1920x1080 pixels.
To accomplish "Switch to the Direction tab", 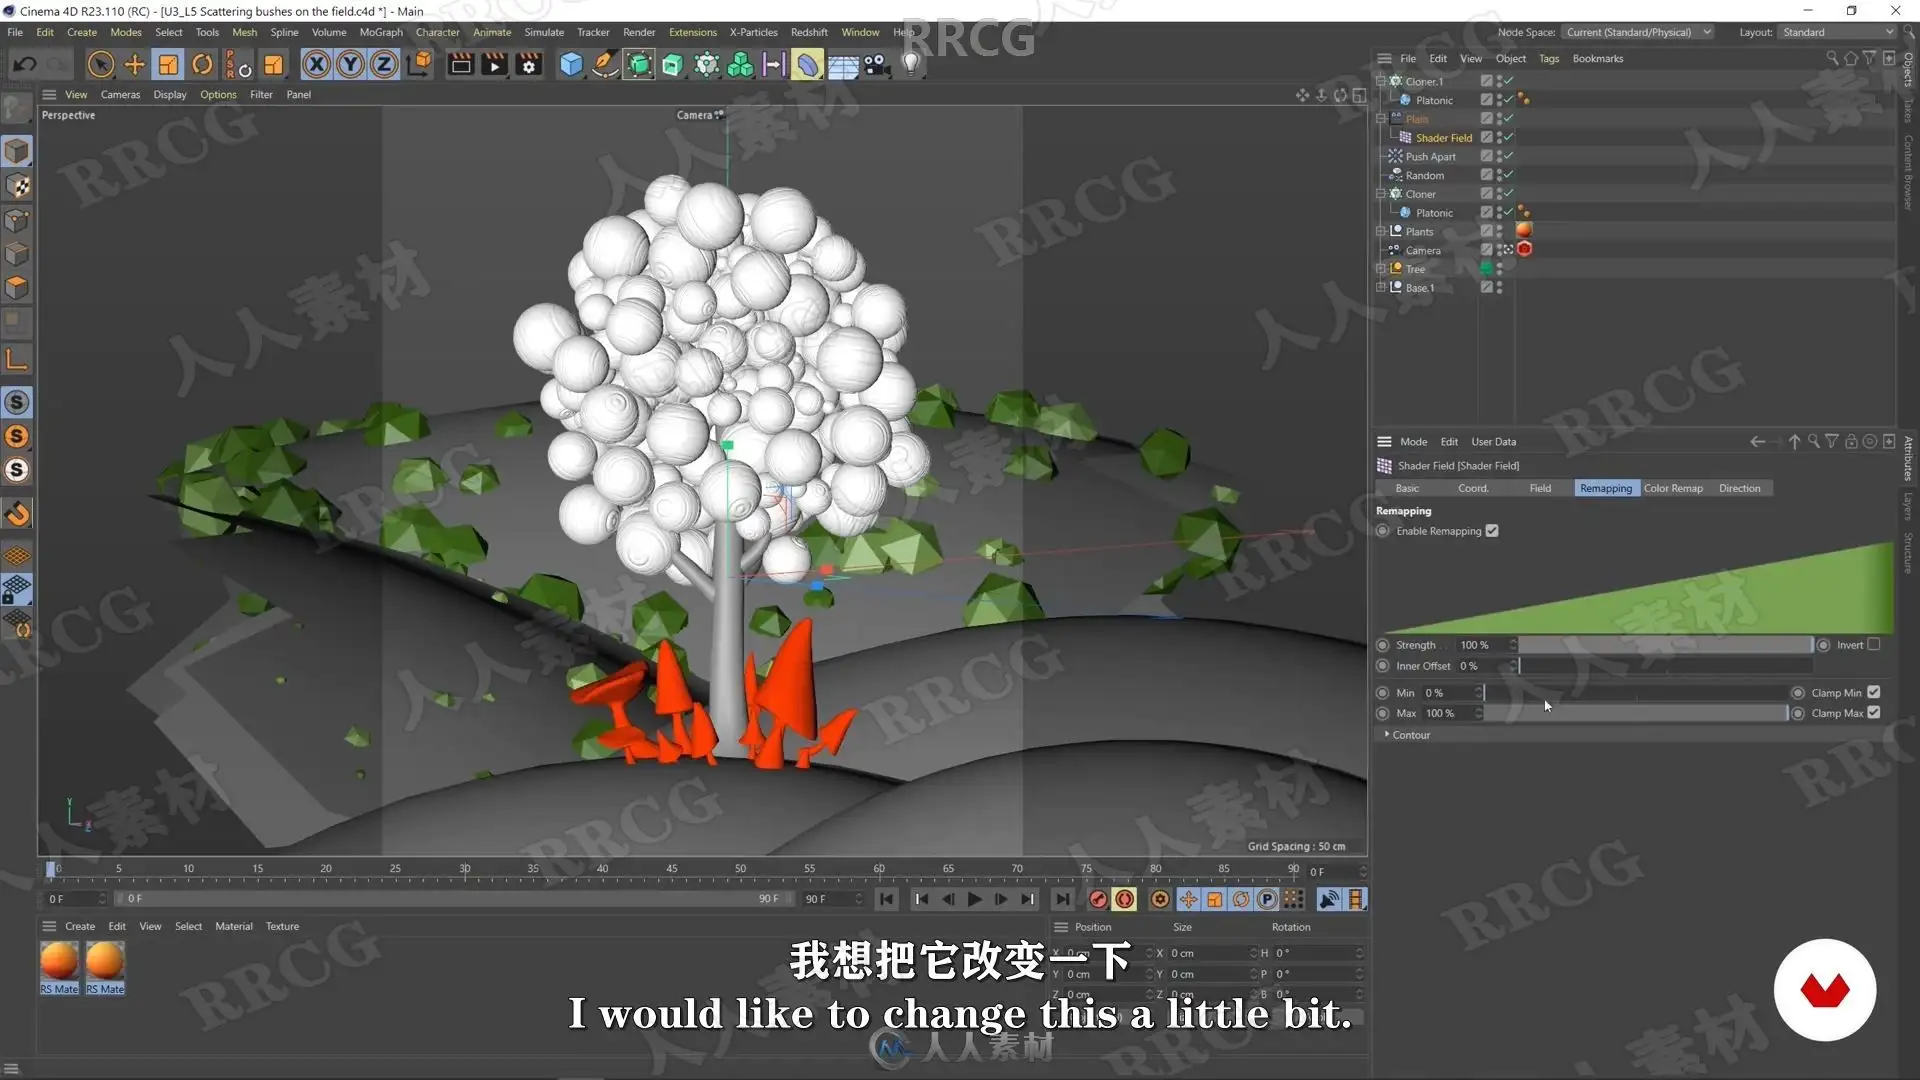I will click(1740, 488).
